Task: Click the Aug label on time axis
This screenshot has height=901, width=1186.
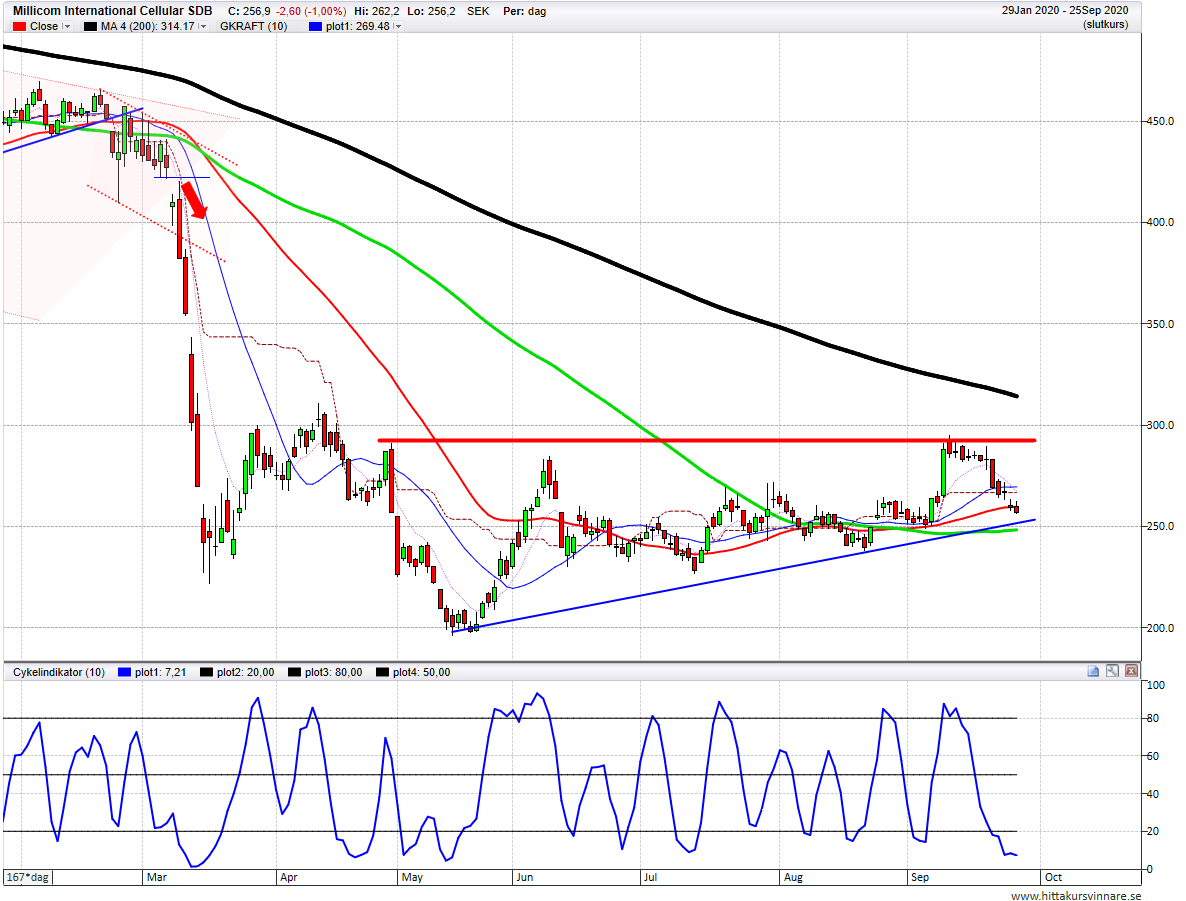Action: [793, 878]
